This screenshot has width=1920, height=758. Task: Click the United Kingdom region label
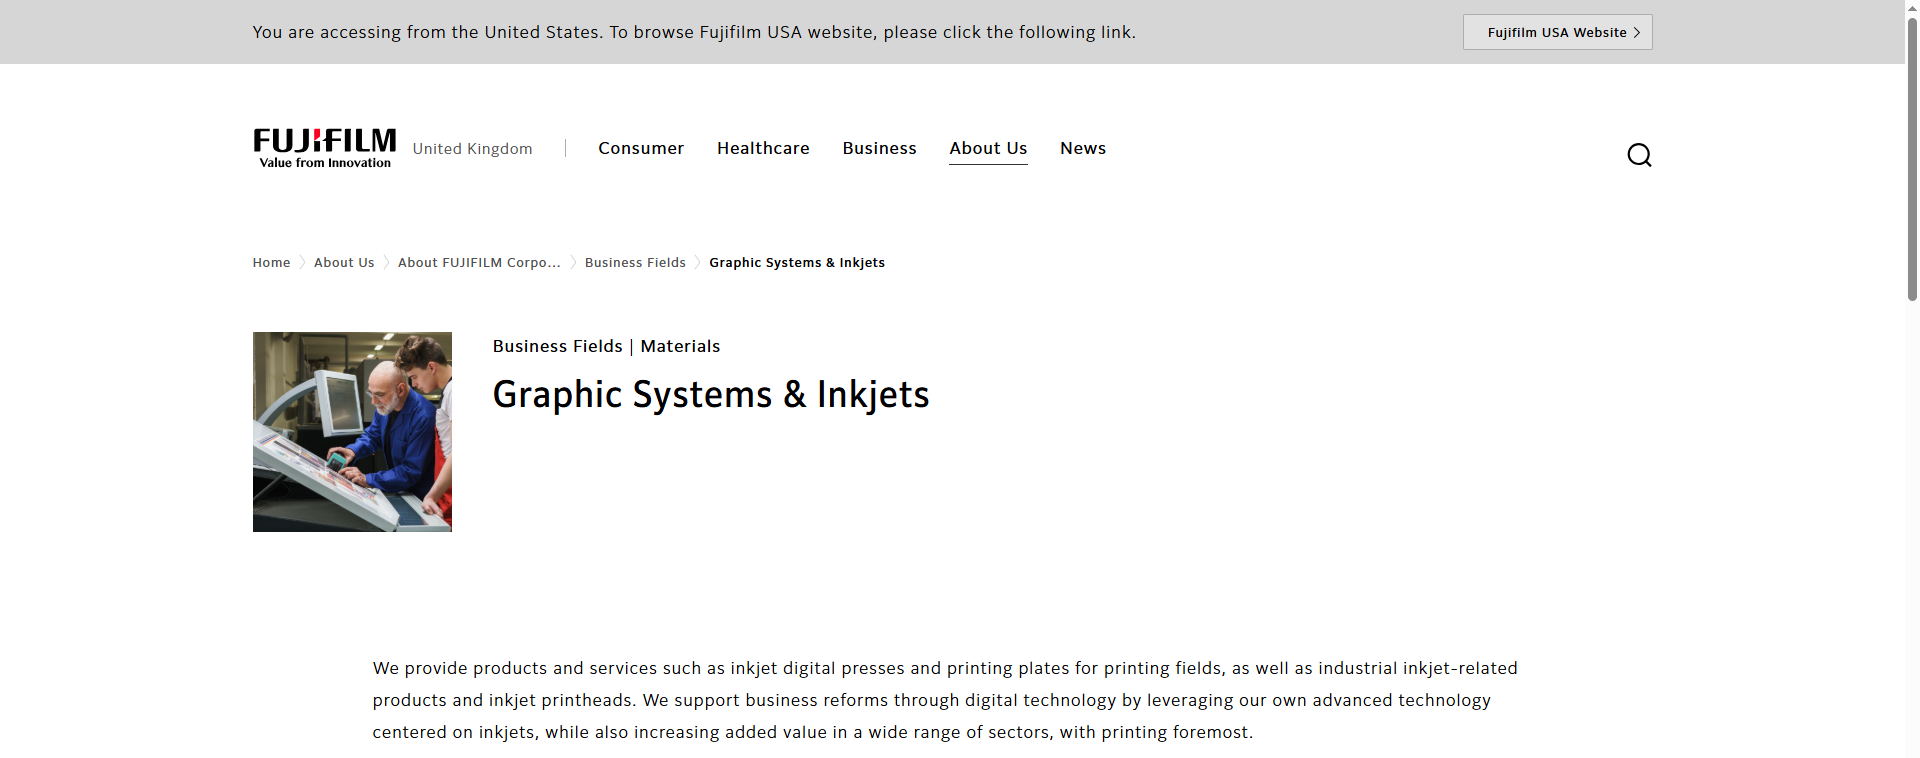coord(472,149)
